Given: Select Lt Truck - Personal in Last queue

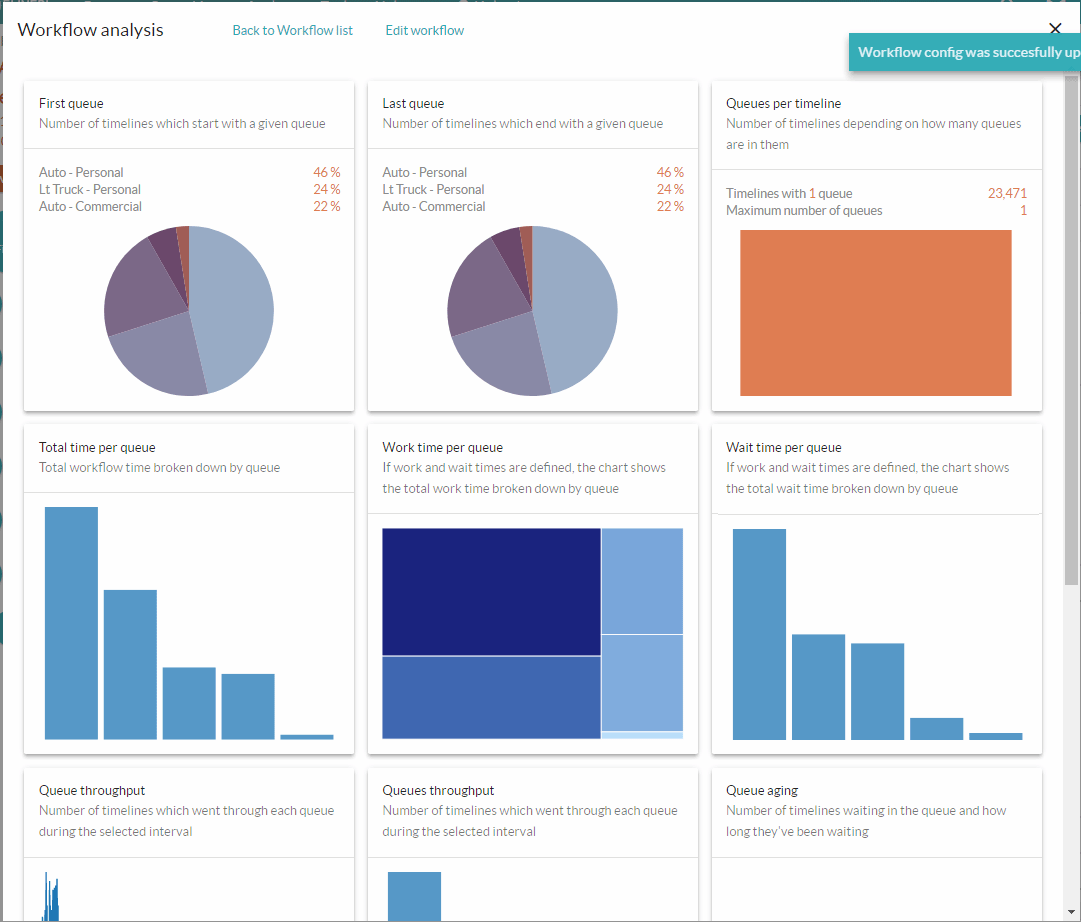Looking at the screenshot, I should (x=434, y=190).
